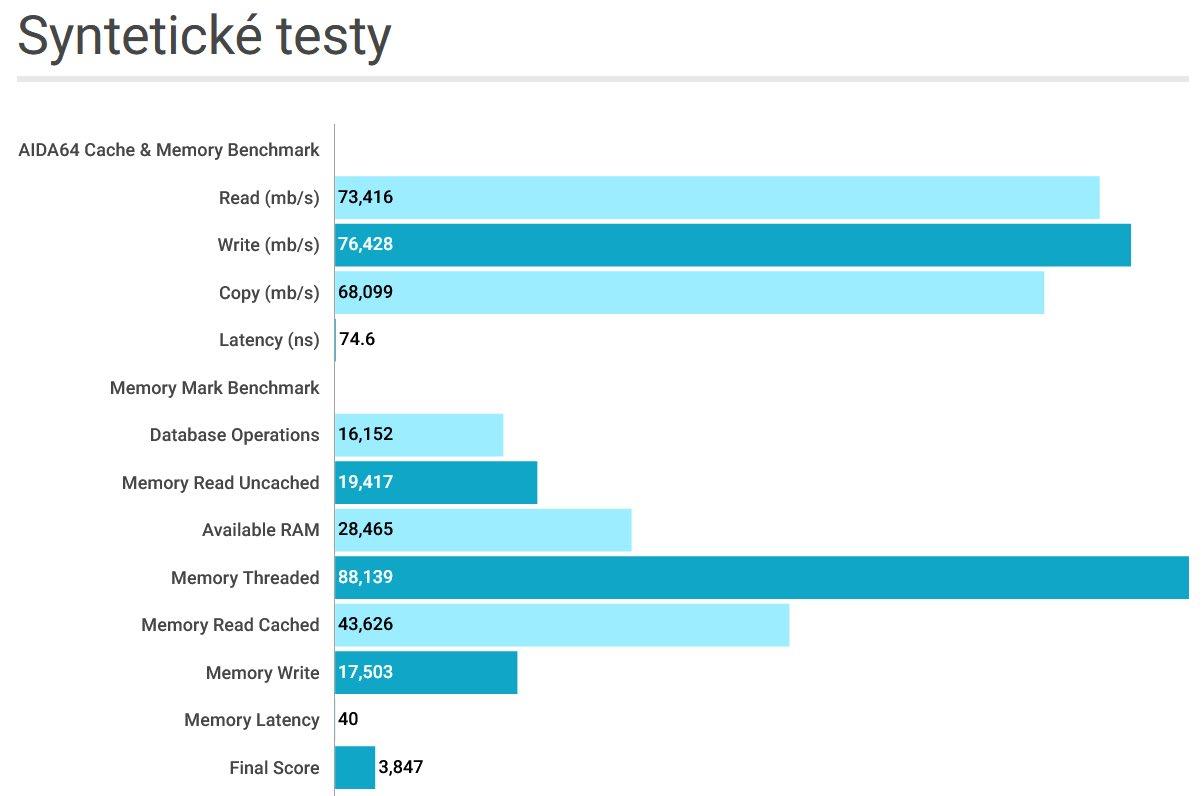Select the Memory Write bar
This screenshot has height=796, width=1204.
click(426, 673)
